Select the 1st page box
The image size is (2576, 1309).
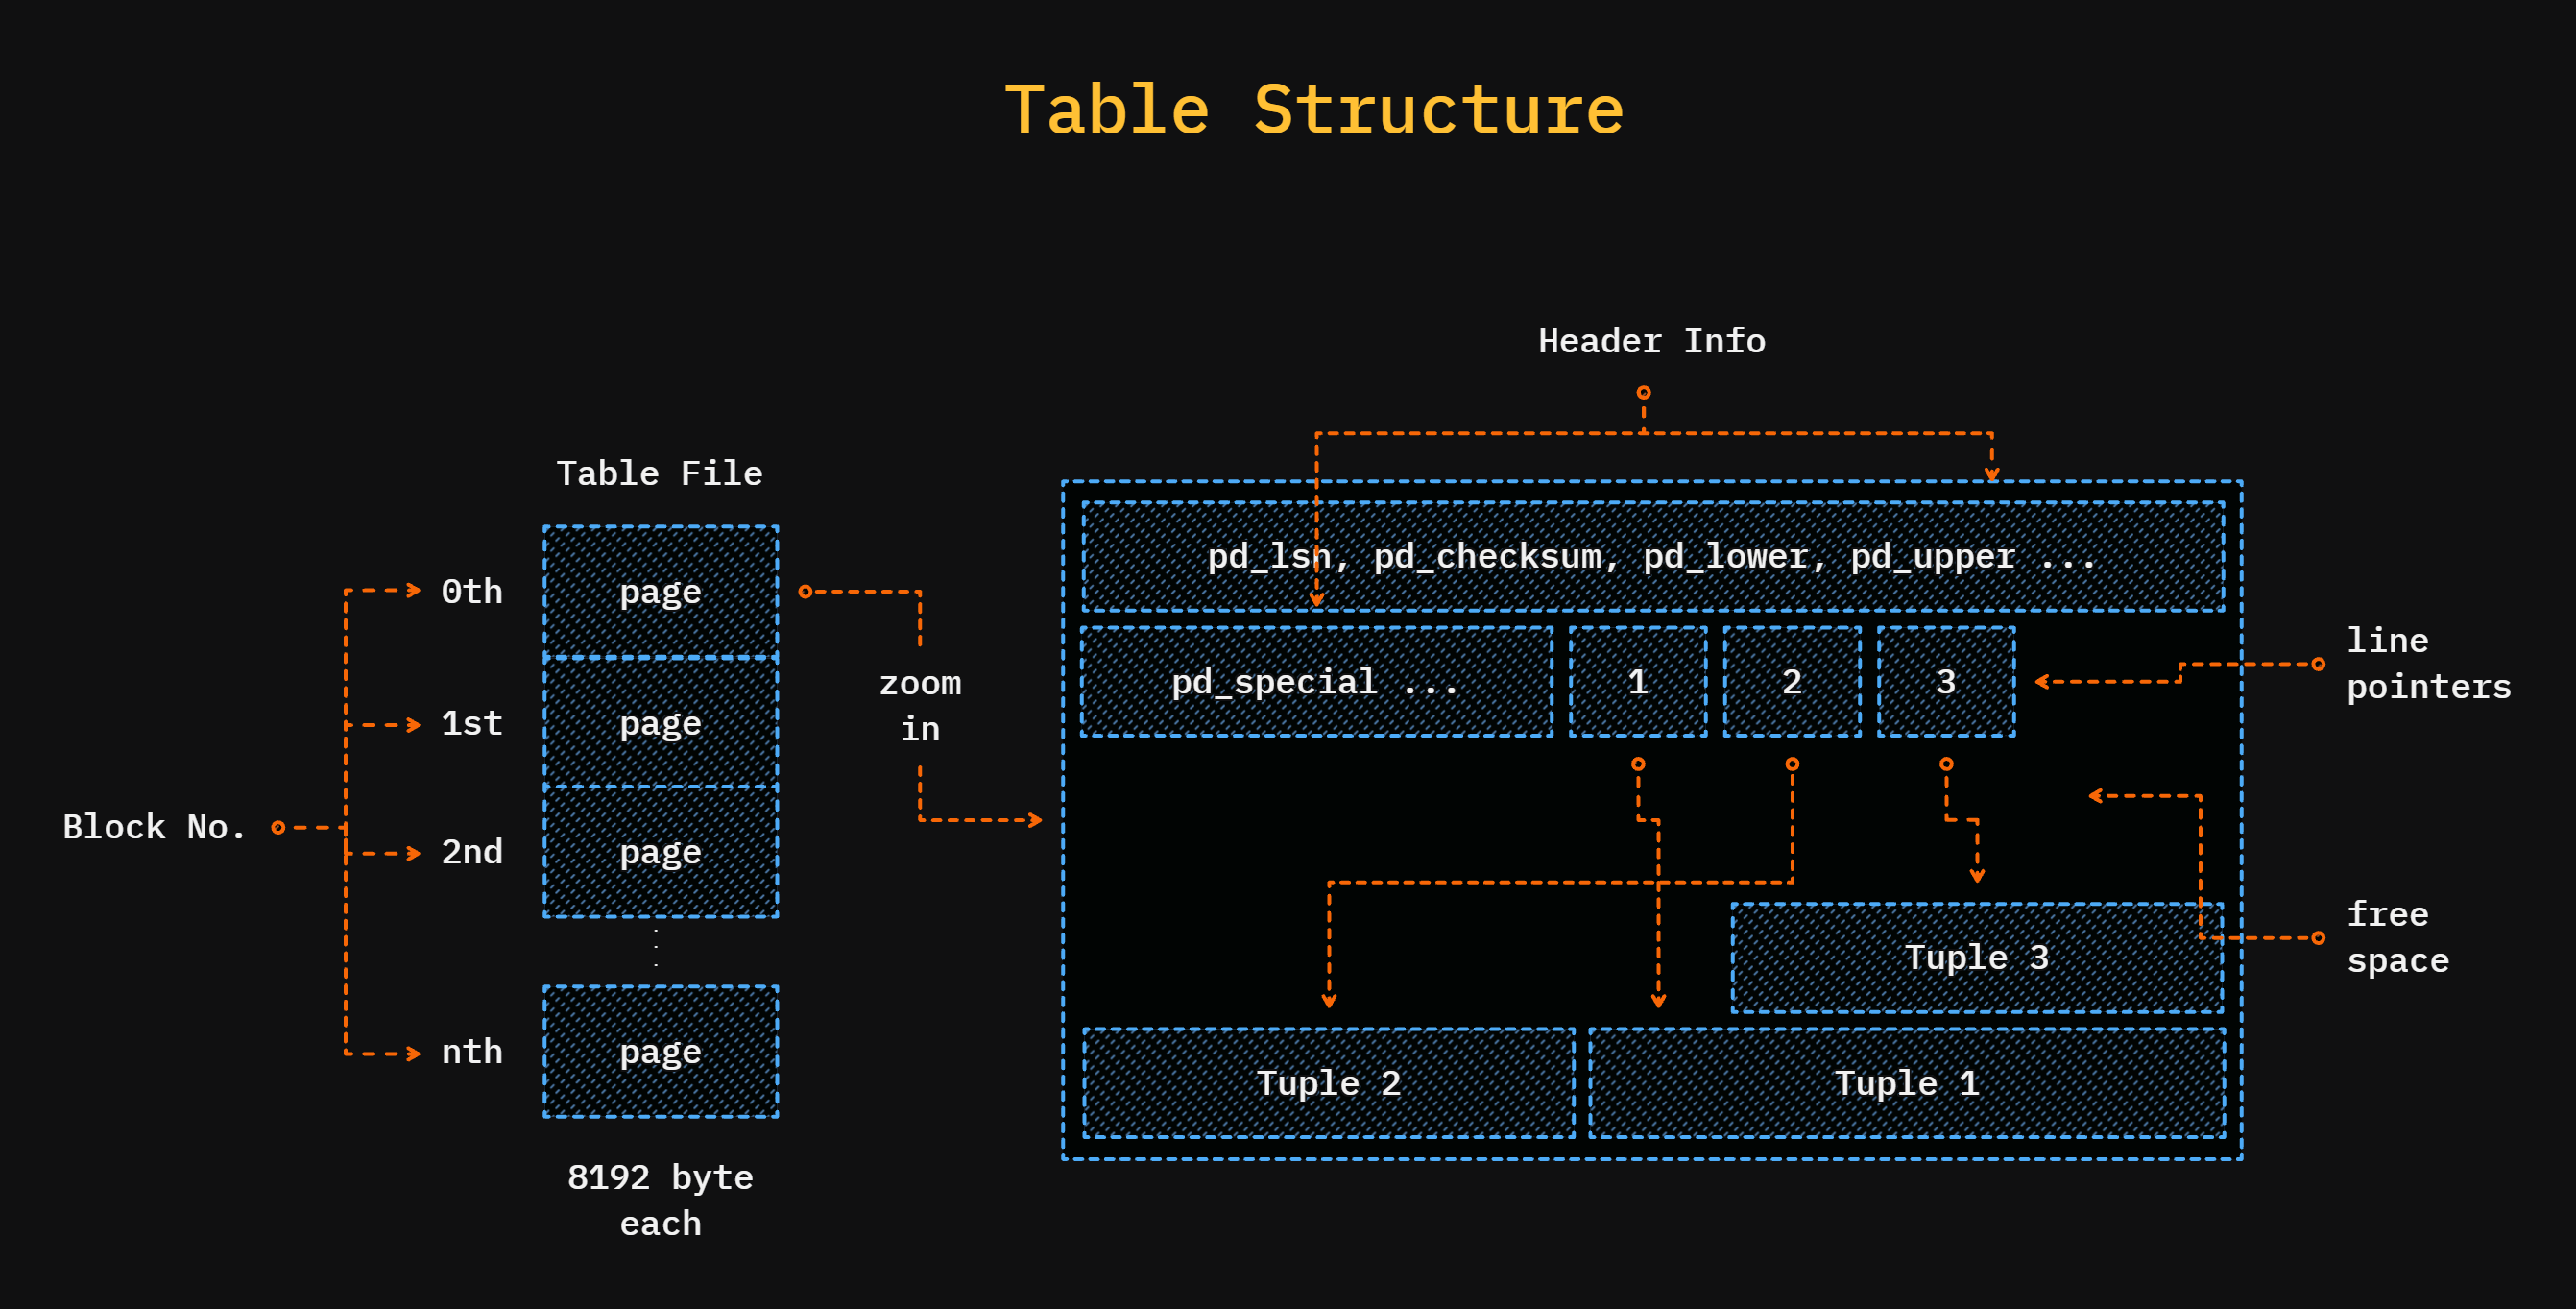click(660, 723)
